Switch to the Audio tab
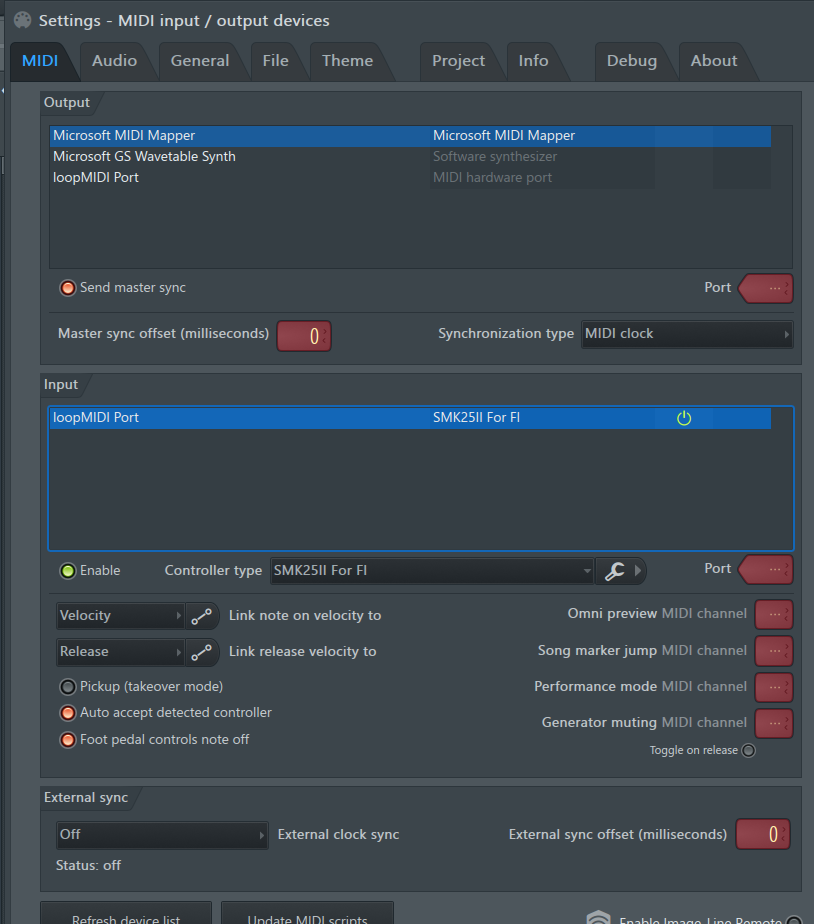814x924 pixels. 114,61
